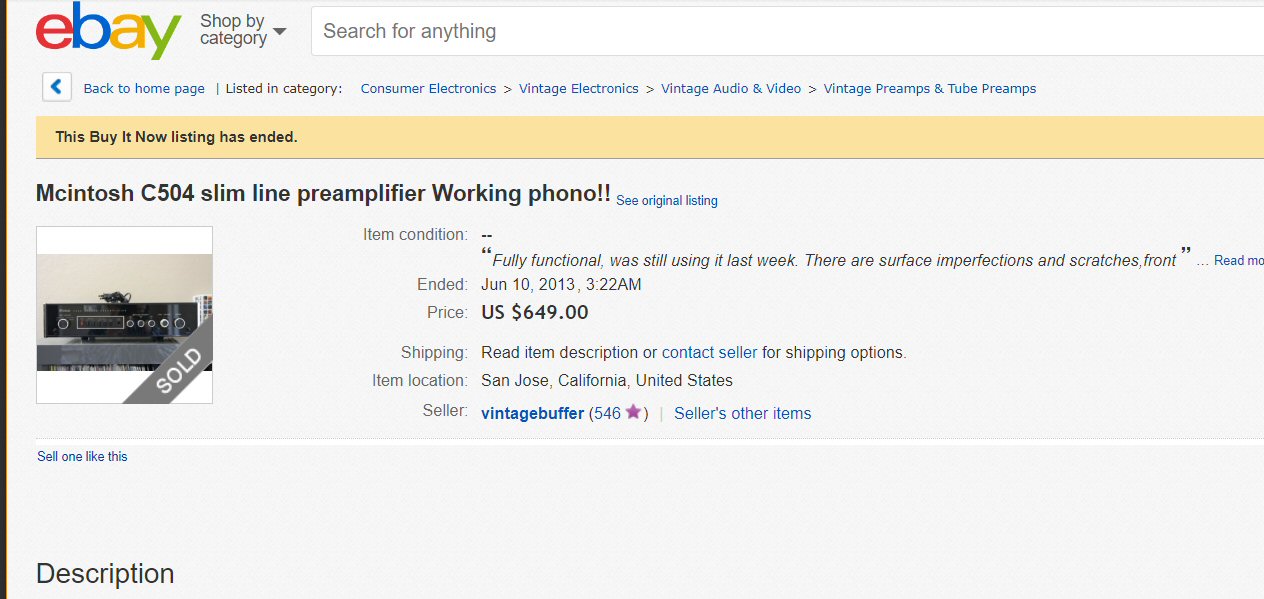Open vintagebuffer seller profile
1264x599 pixels.
(x=532, y=414)
